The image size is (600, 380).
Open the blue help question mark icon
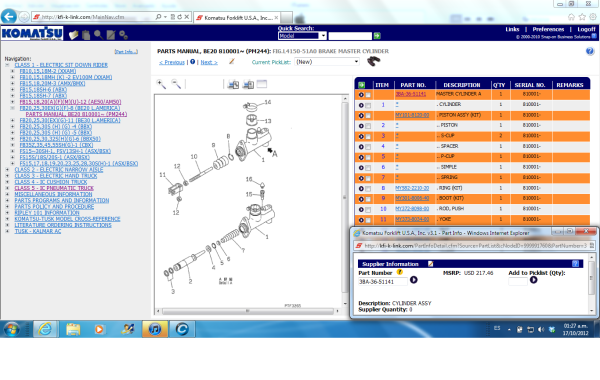pyautogui.click(x=590, y=51)
